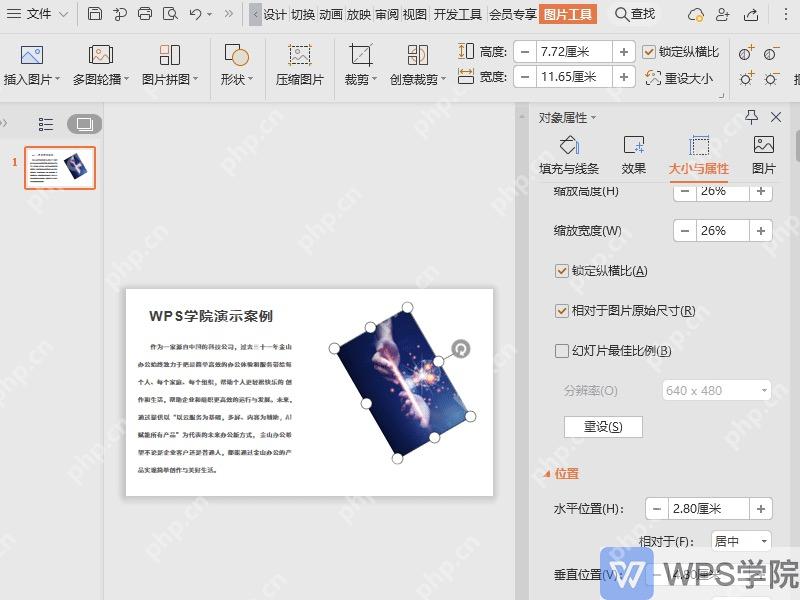Increase 高度 value with plus
The image size is (800, 600).
coord(623,52)
